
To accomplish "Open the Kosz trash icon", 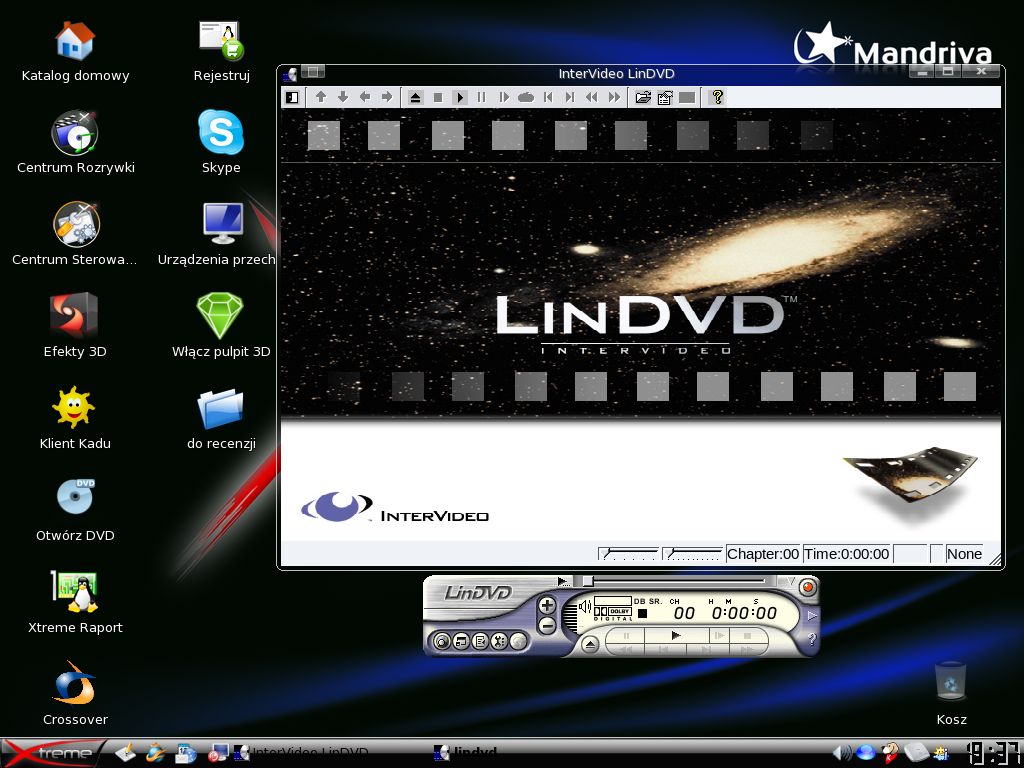I will pos(951,694).
